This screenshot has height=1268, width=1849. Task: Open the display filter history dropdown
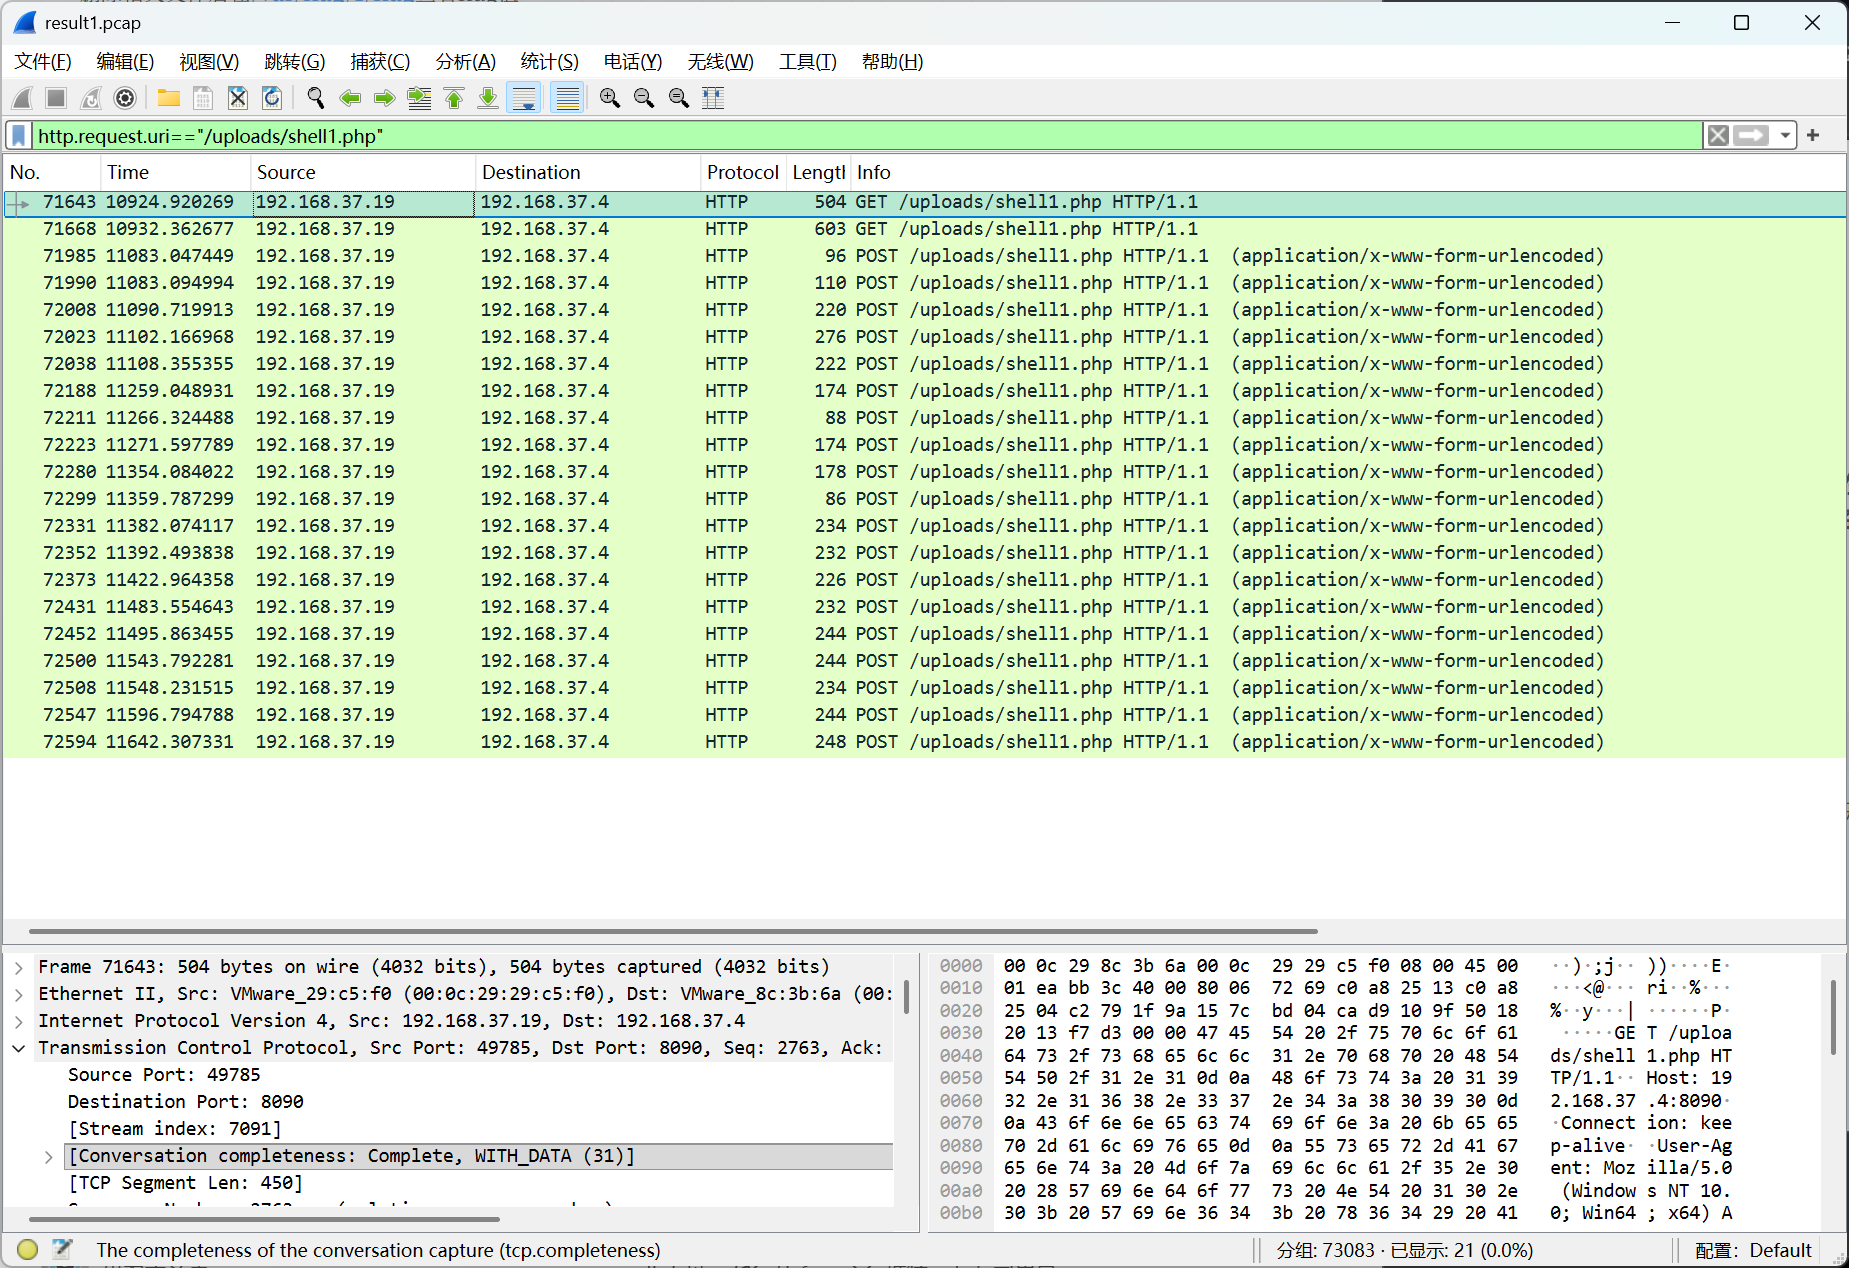(x=1785, y=136)
